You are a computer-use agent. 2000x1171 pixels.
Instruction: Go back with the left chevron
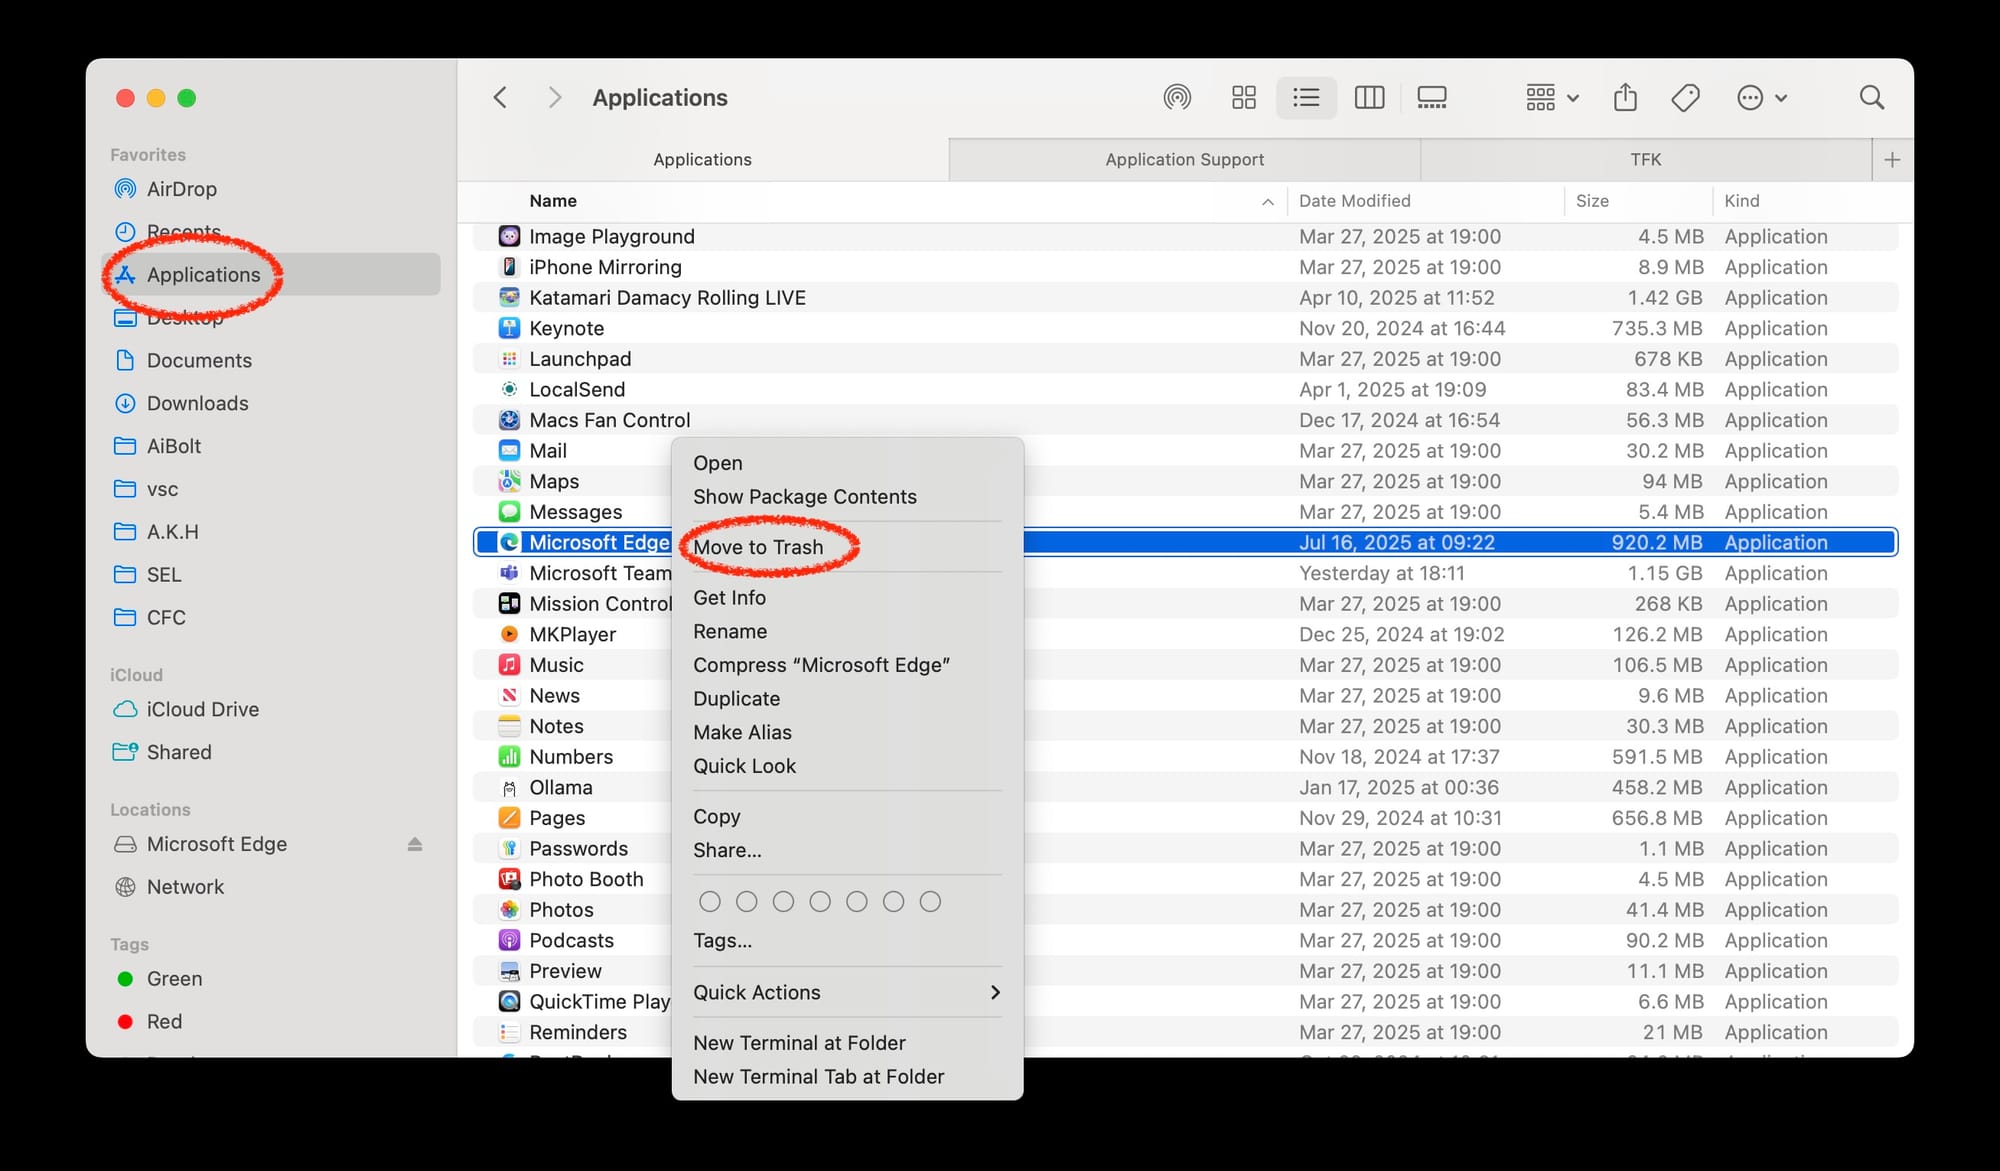pos(500,97)
